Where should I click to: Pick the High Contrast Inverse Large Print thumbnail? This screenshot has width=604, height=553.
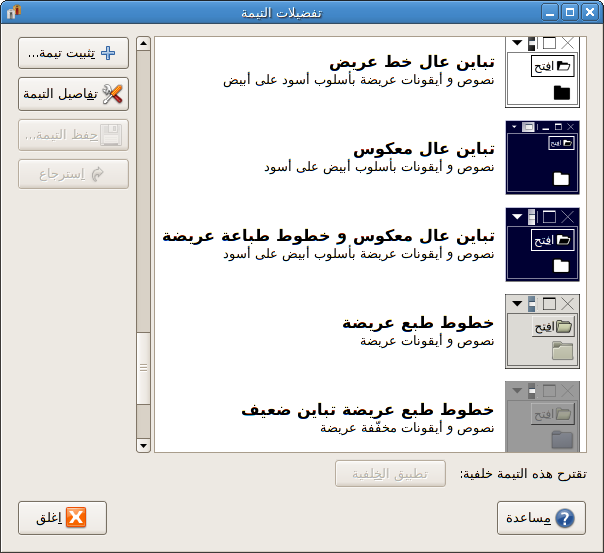pos(542,243)
